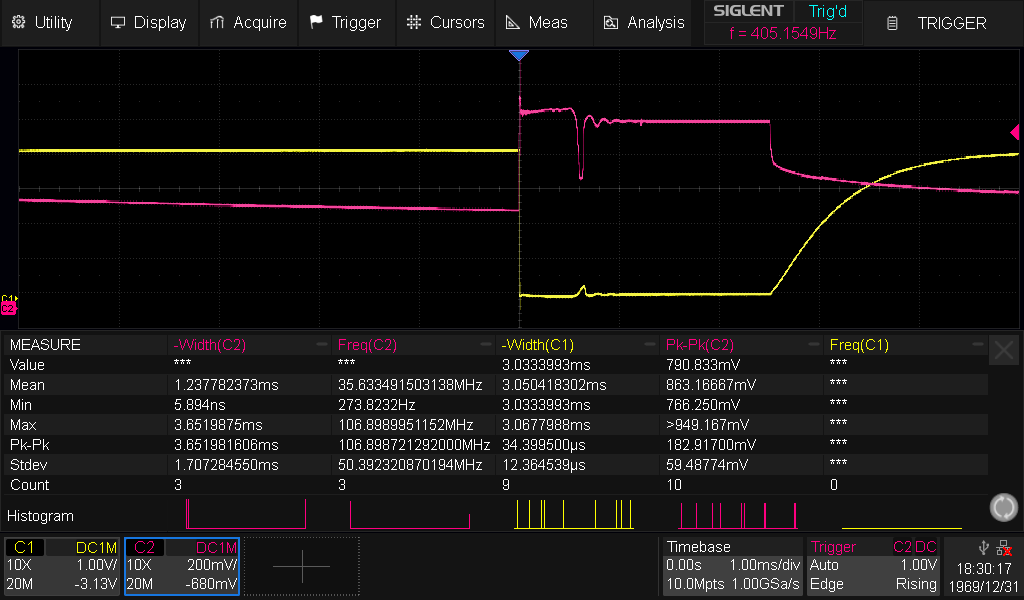1024x600 pixels.
Task: Select the magenta trigger level marker
Action: coord(1016,133)
